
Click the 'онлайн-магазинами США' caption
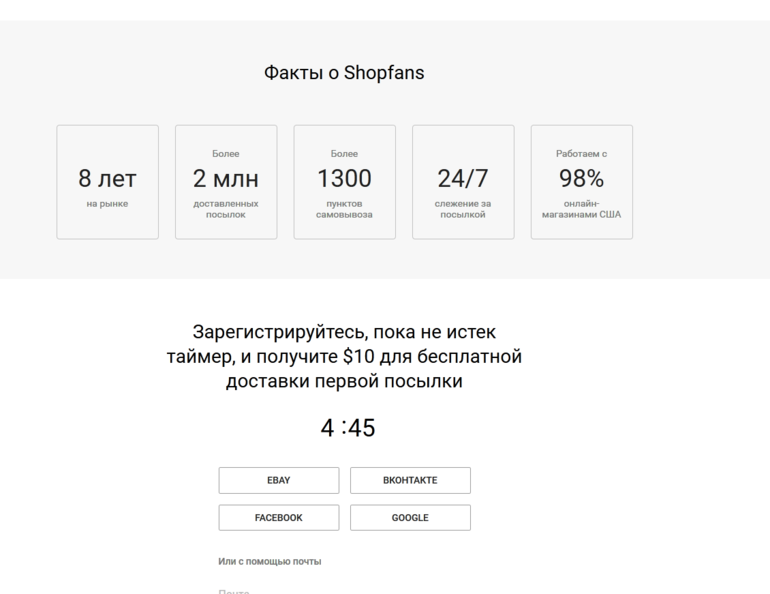(581, 209)
